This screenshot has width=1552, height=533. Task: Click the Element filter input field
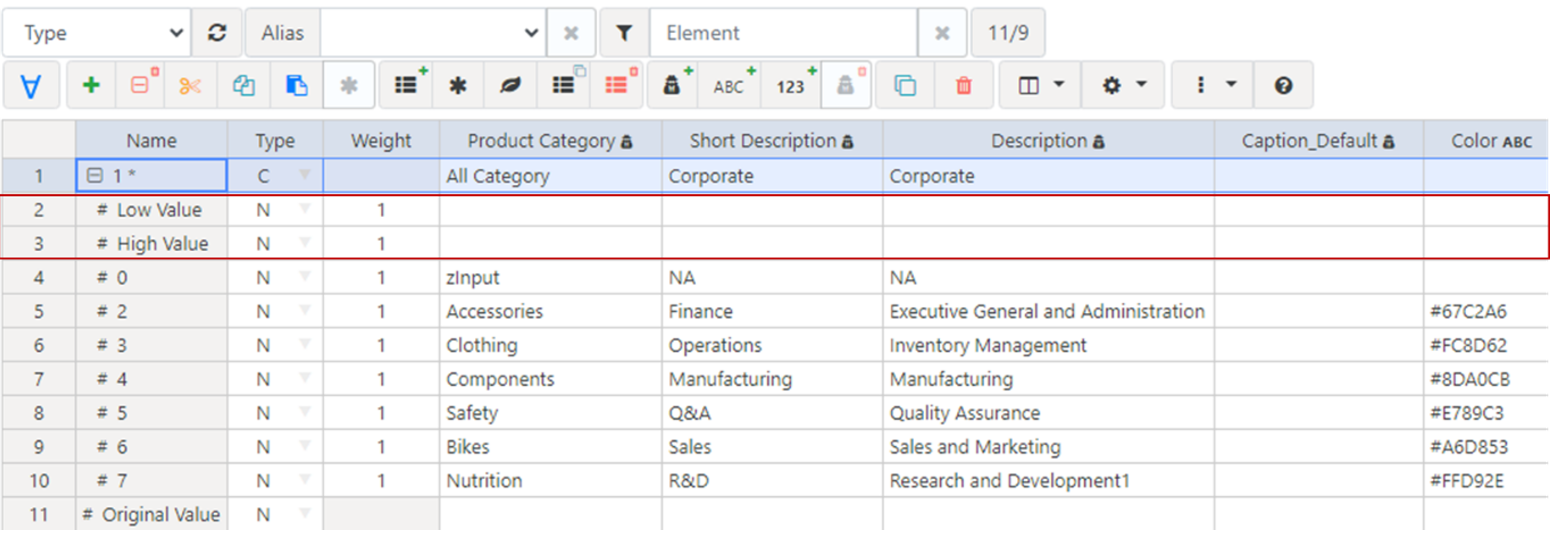coord(783,33)
